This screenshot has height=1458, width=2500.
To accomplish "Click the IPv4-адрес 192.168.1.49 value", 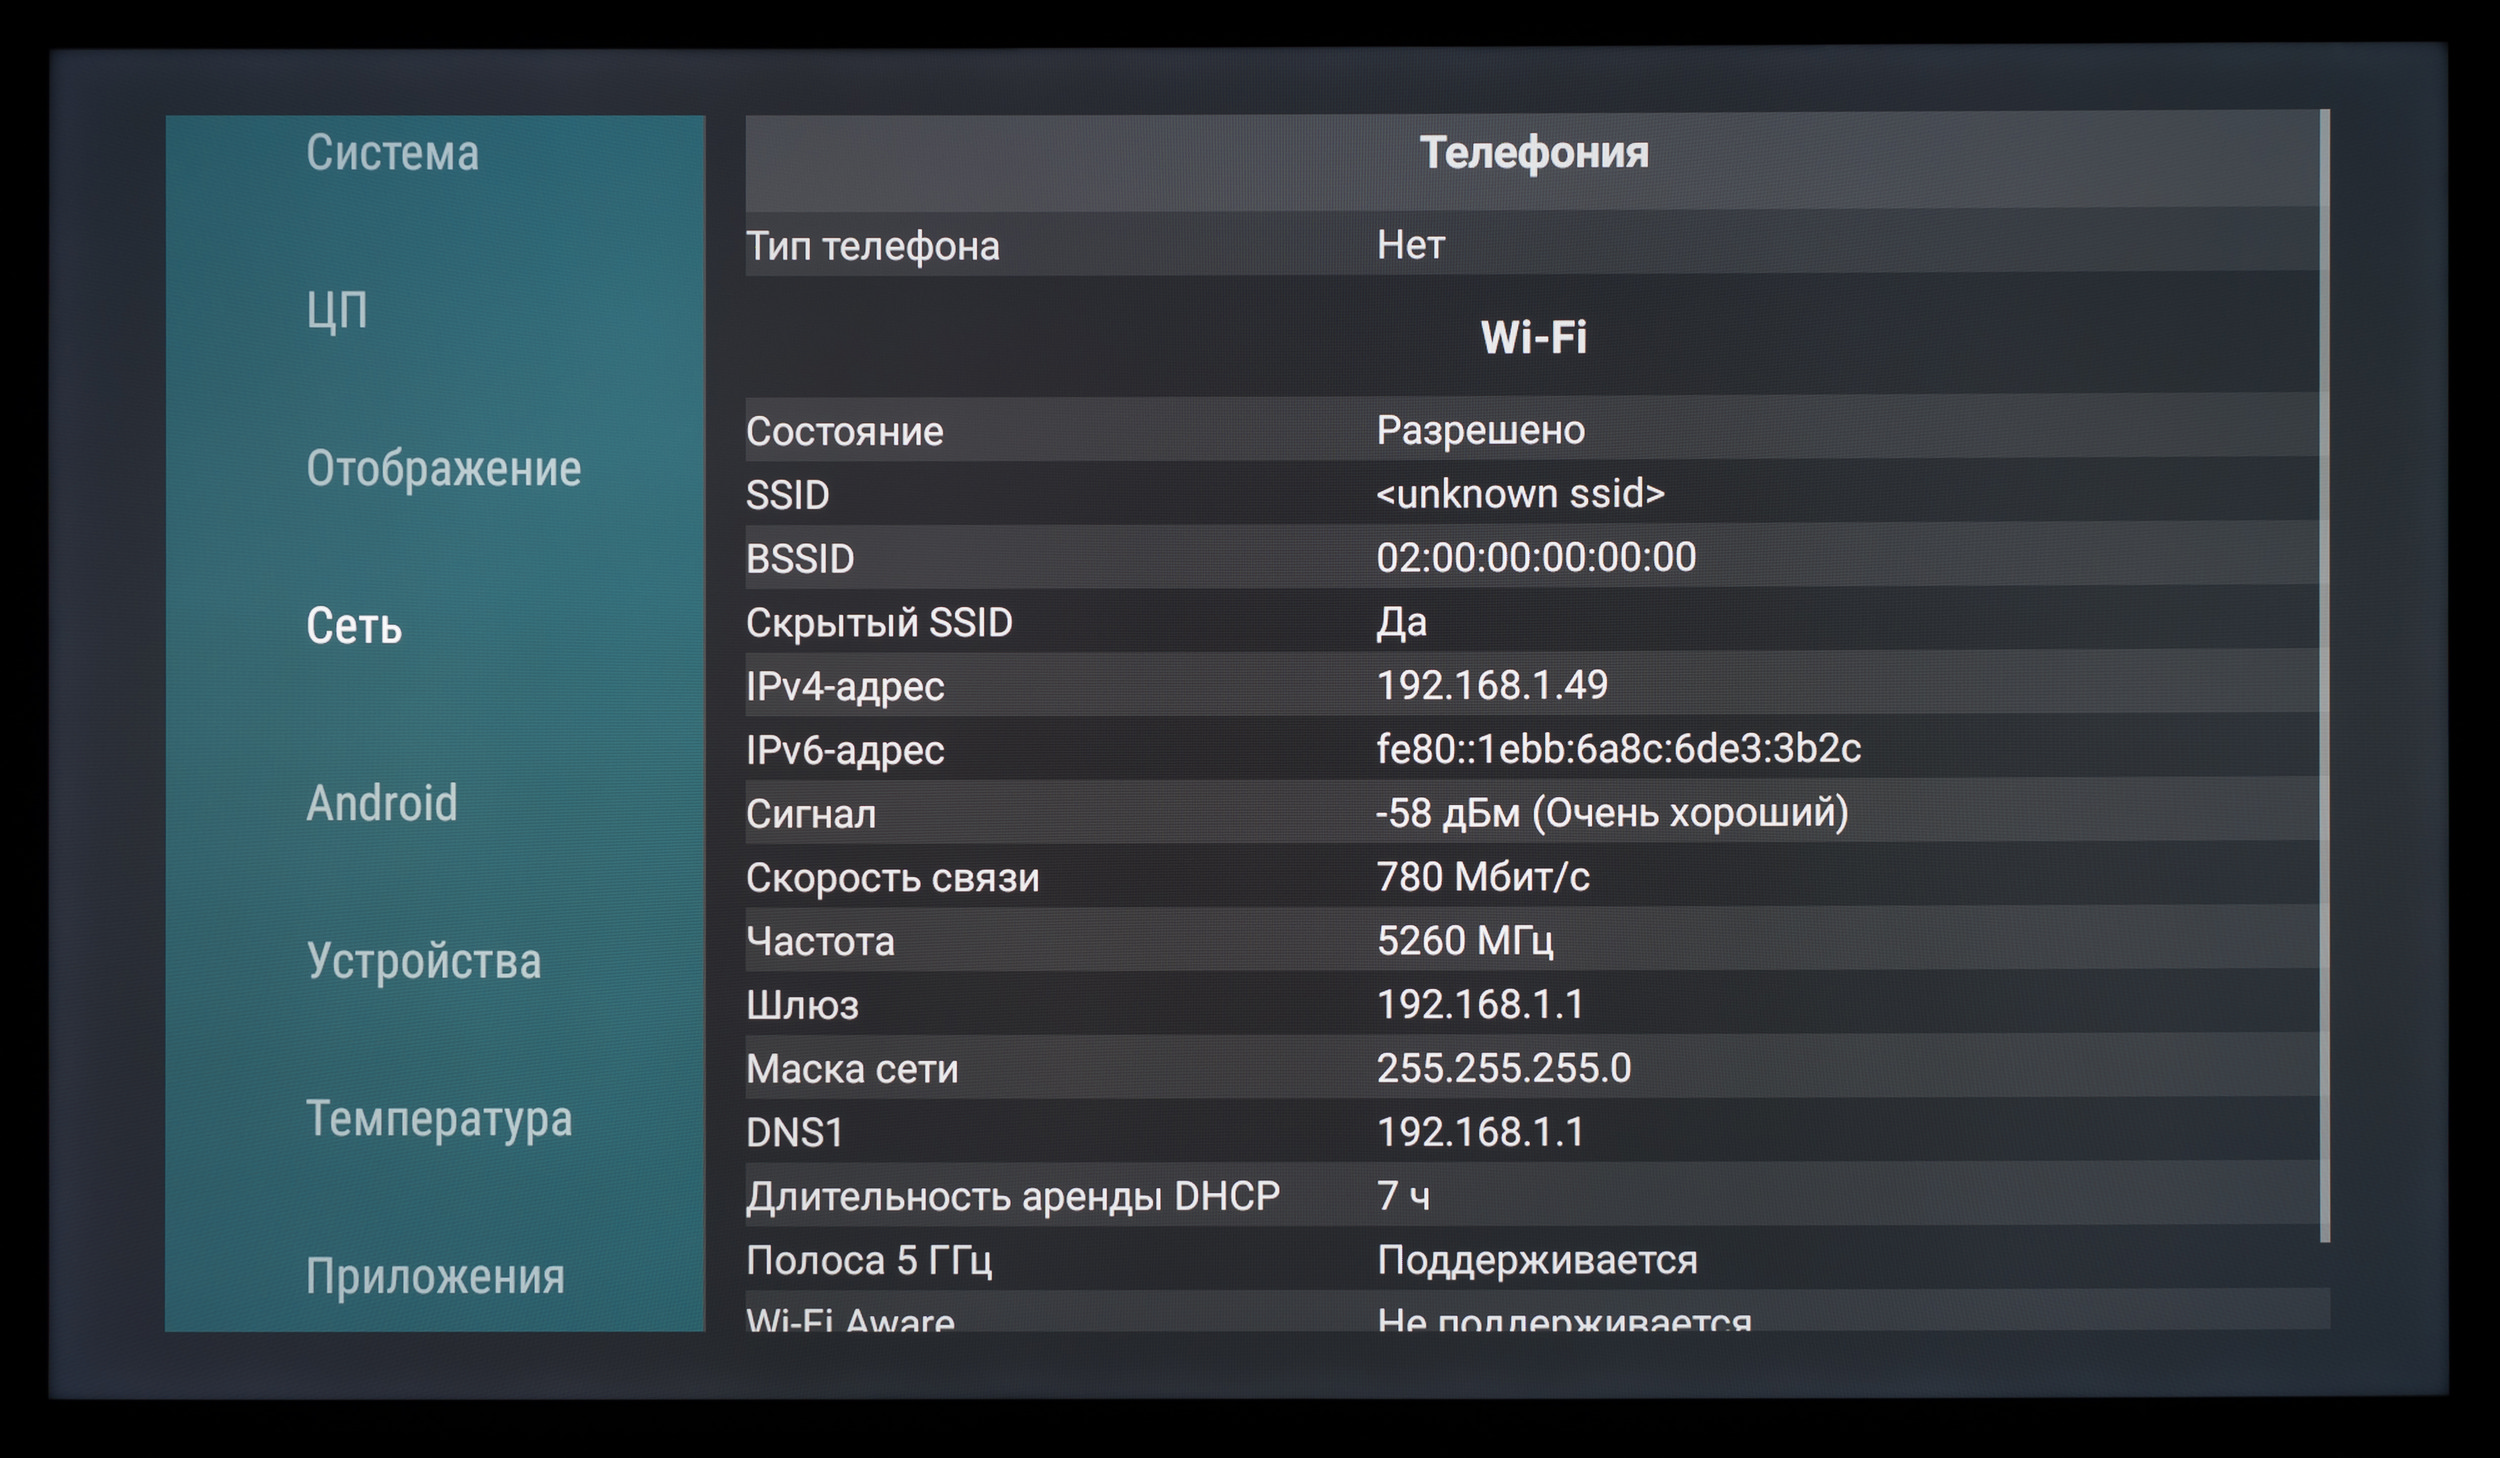I will 1492,686.
